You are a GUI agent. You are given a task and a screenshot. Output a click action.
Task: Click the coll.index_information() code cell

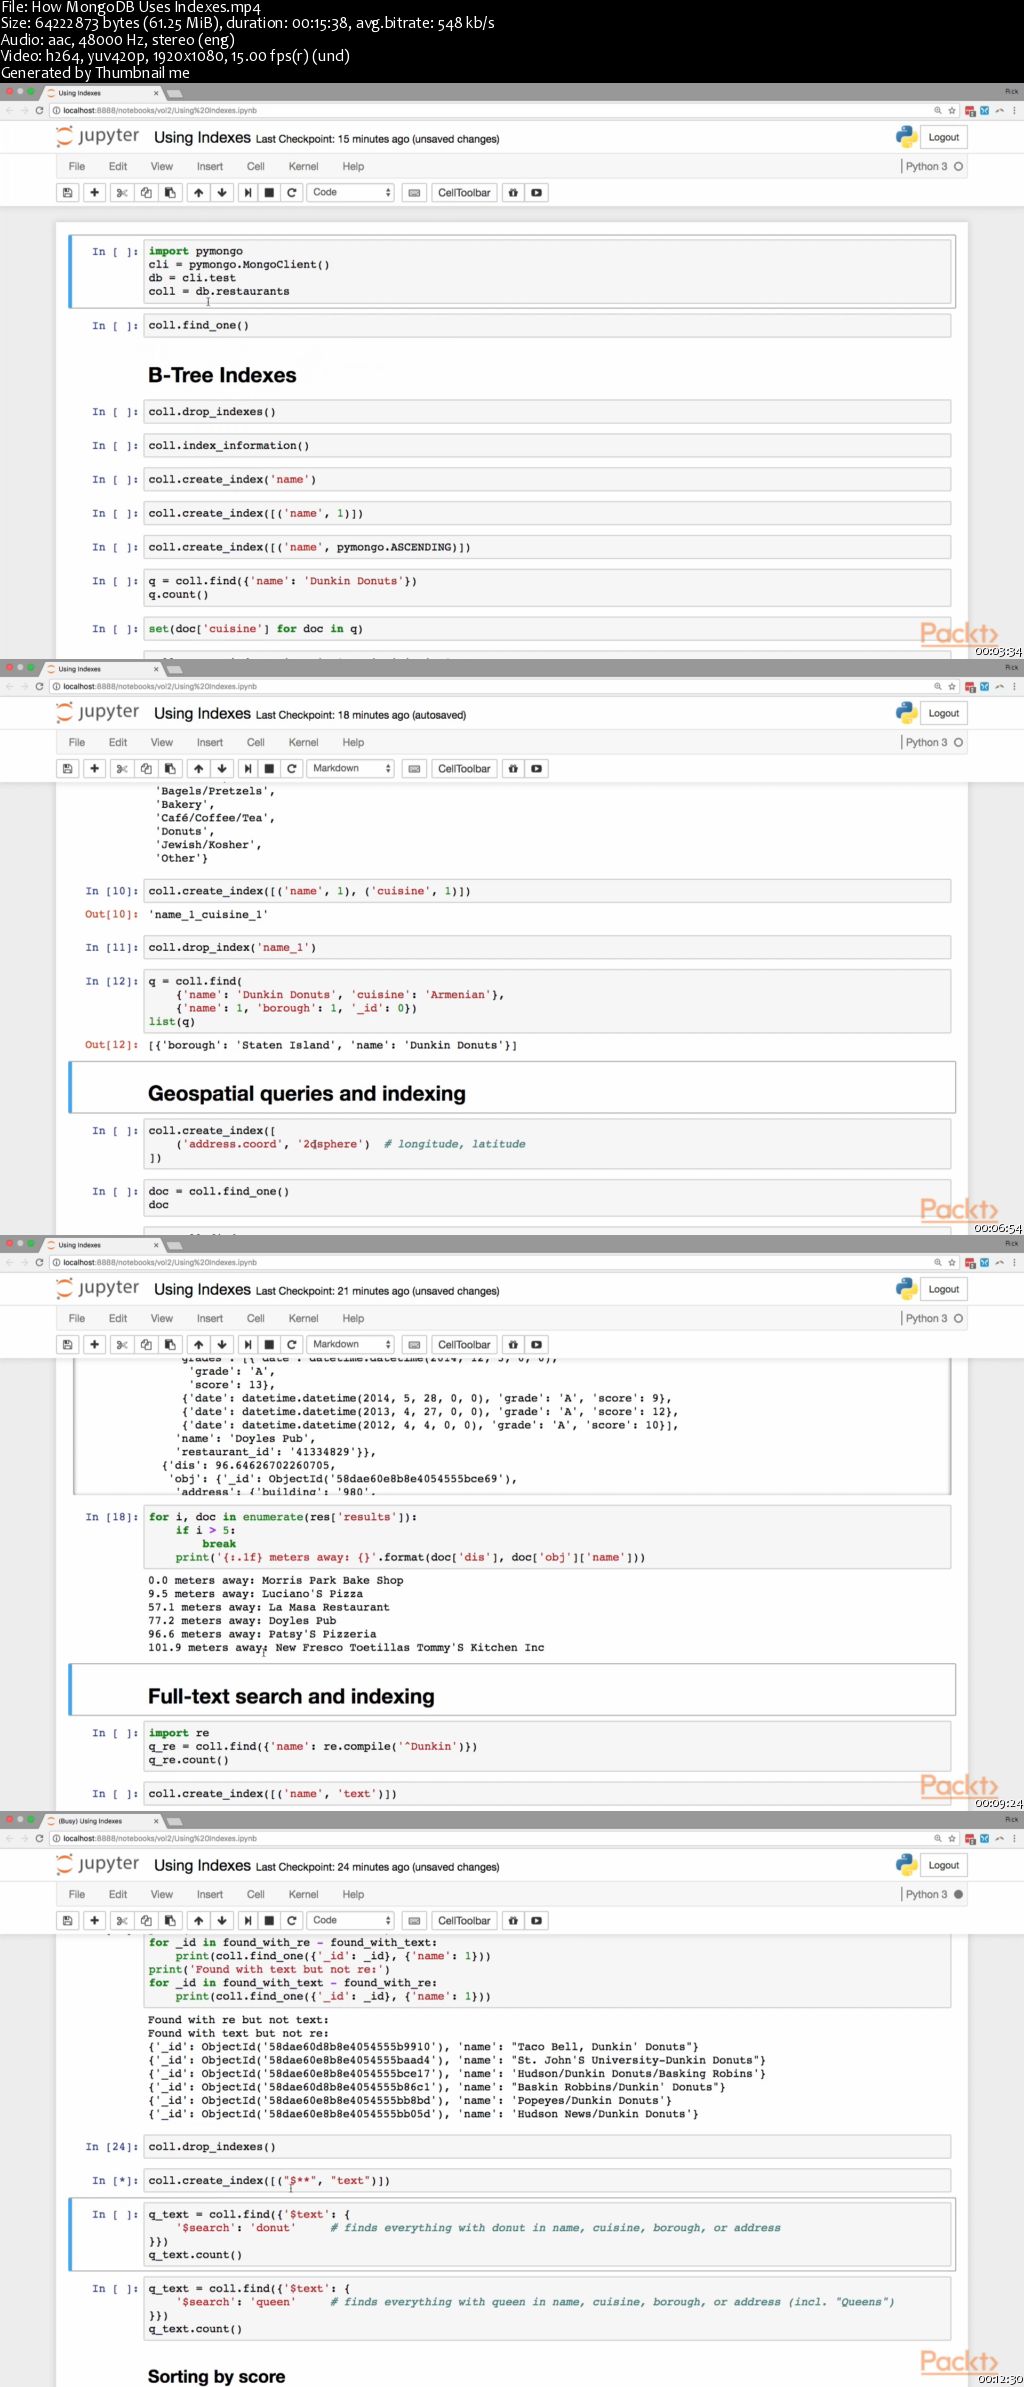pyautogui.click(x=548, y=446)
